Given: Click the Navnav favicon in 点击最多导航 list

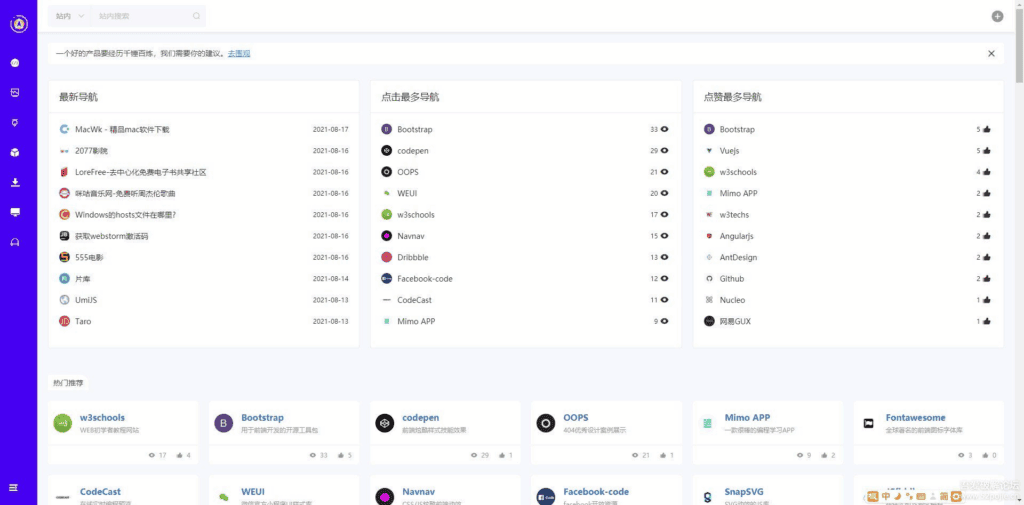Looking at the screenshot, I should click(387, 236).
